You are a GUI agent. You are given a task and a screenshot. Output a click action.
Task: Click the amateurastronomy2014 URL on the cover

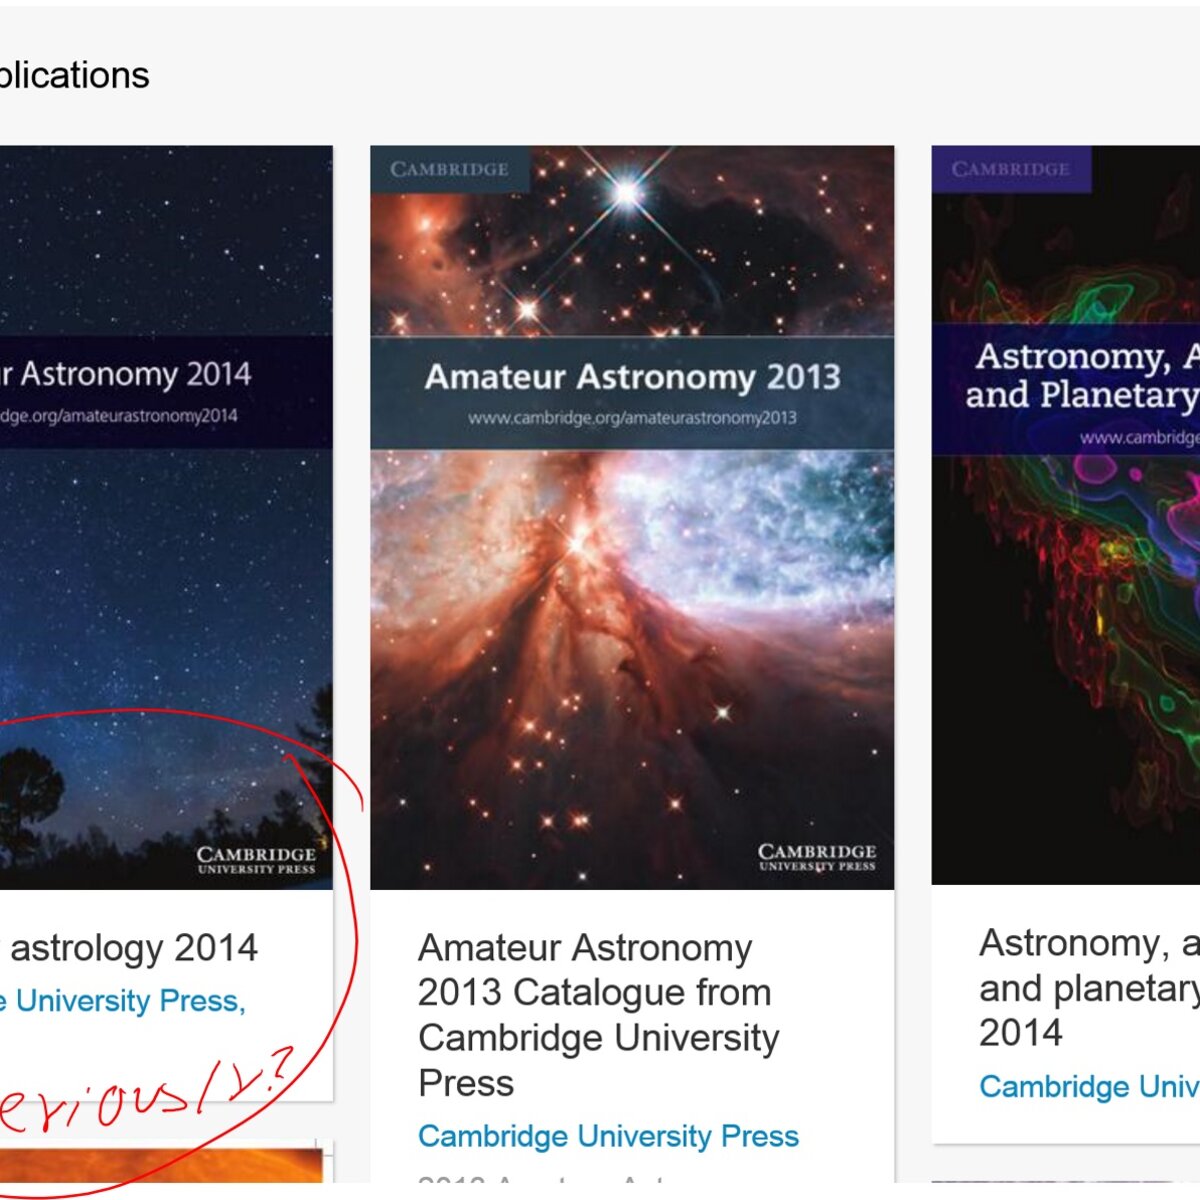coord(119,416)
